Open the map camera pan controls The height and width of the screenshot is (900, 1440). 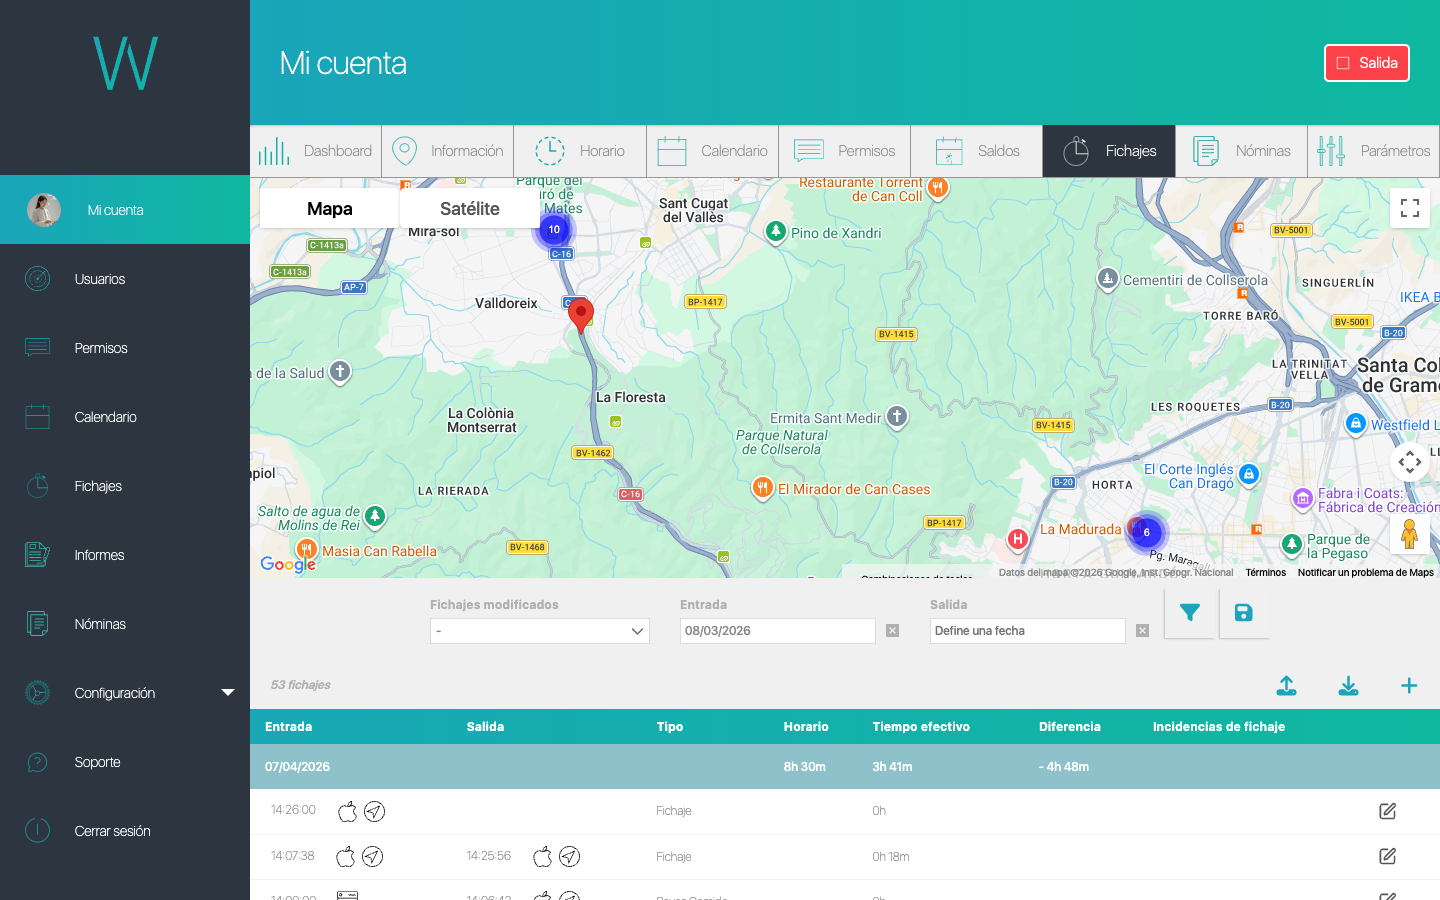coord(1410,462)
